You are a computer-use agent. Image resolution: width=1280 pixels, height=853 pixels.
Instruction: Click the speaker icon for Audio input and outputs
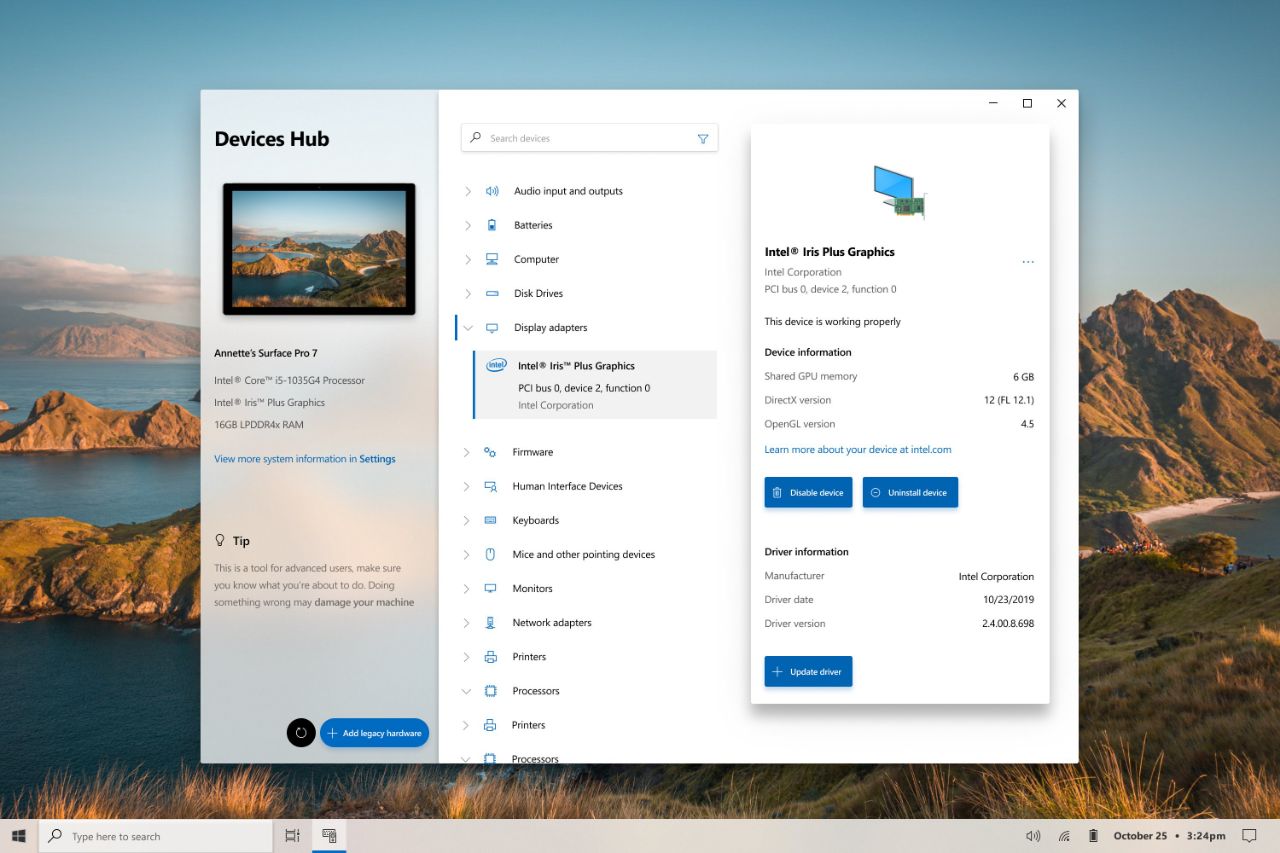pyautogui.click(x=491, y=191)
